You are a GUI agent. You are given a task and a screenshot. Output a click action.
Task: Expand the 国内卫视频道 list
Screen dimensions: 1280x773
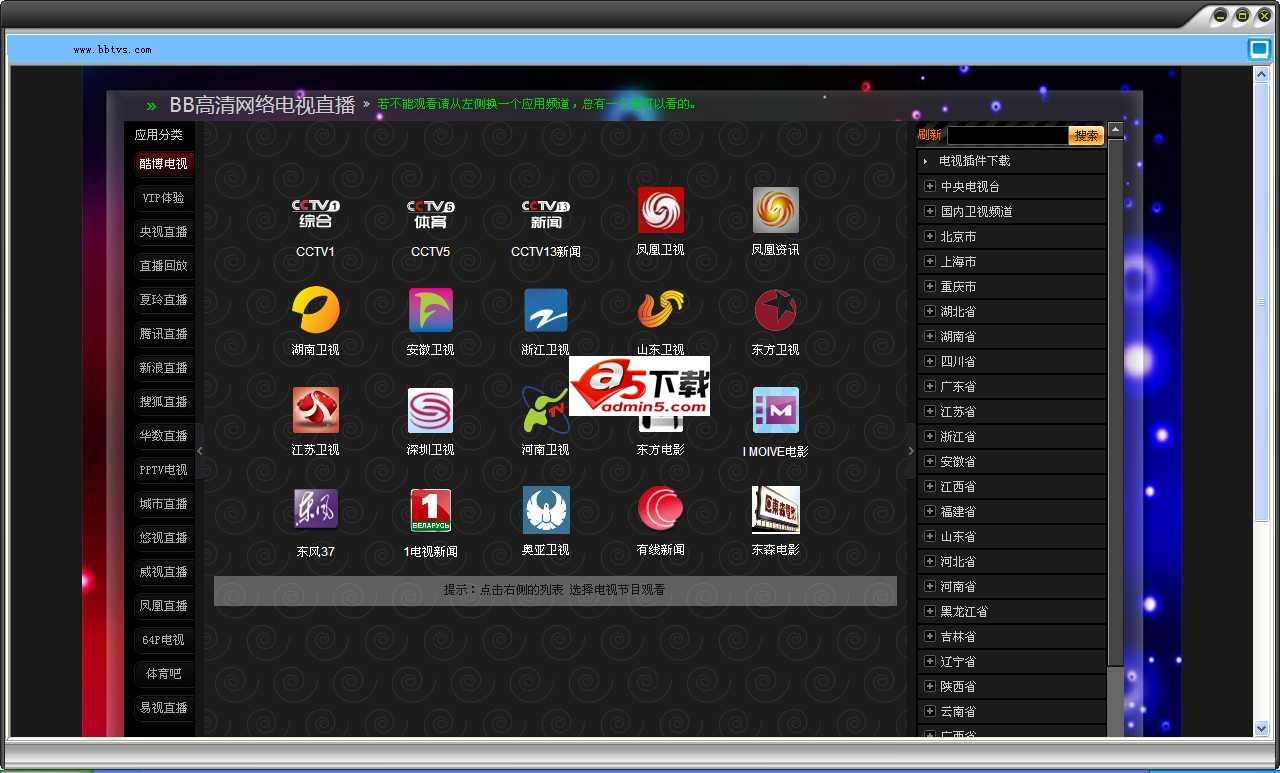point(930,211)
